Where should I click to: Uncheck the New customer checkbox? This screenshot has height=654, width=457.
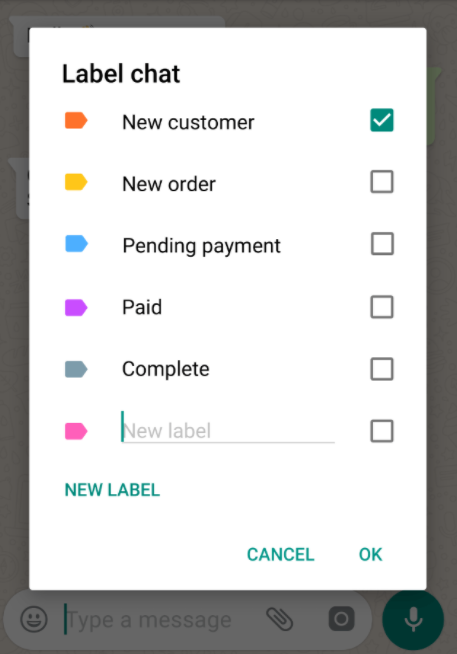tap(382, 120)
